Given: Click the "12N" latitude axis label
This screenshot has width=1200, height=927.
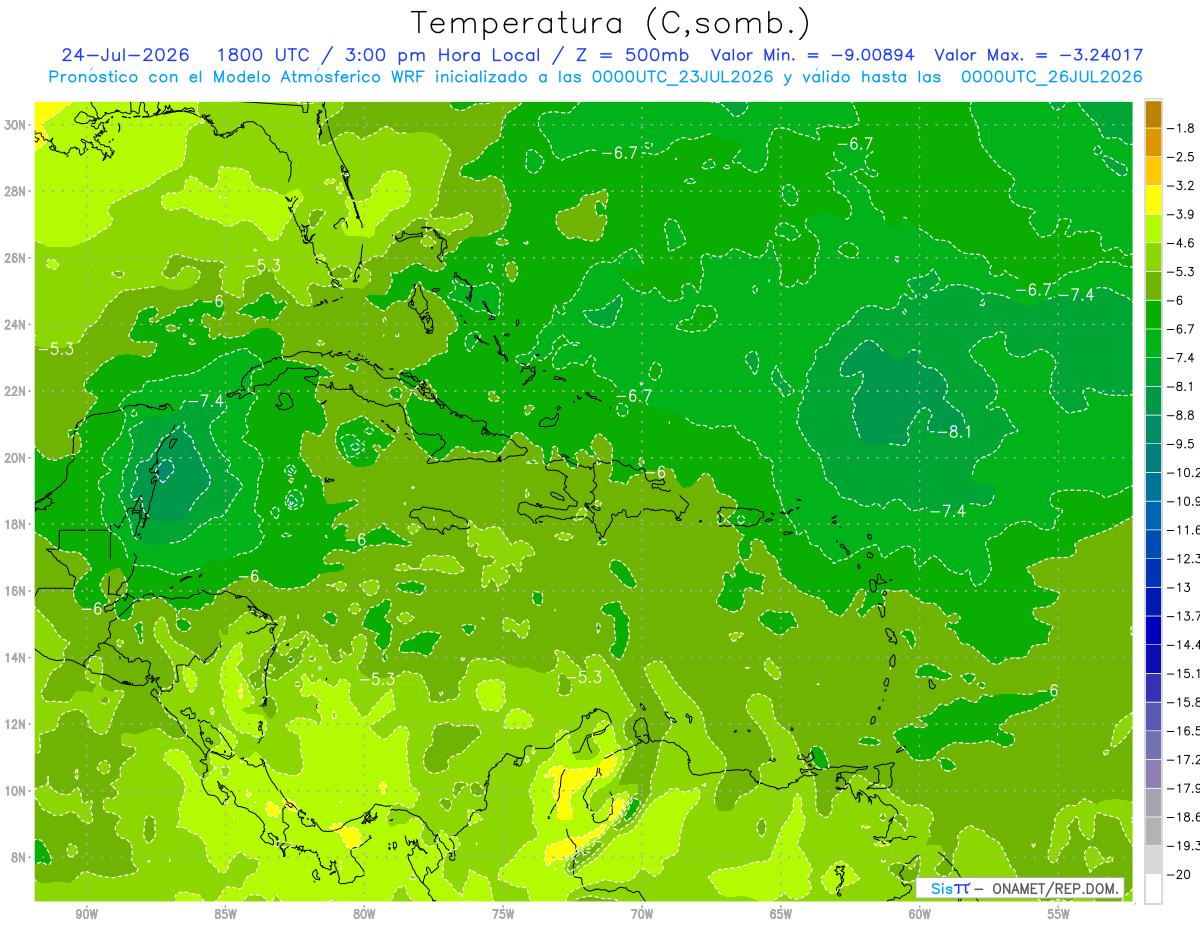Looking at the screenshot, I should (17, 724).
